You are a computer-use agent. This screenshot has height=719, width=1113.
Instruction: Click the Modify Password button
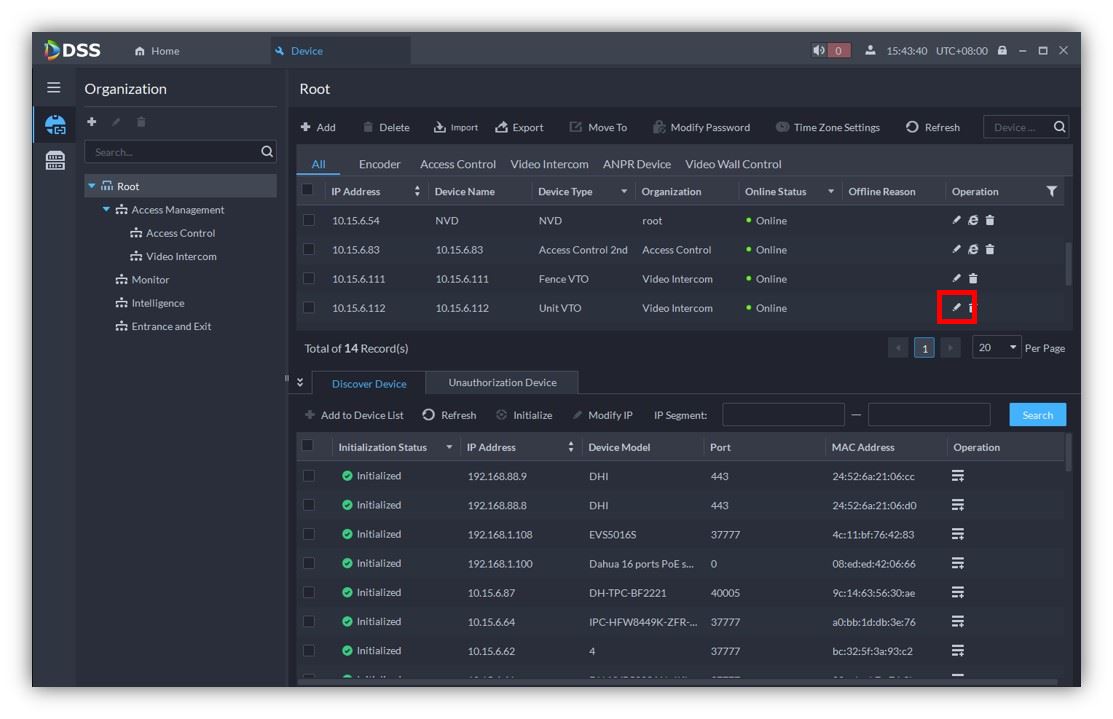(x=701, y=127)
